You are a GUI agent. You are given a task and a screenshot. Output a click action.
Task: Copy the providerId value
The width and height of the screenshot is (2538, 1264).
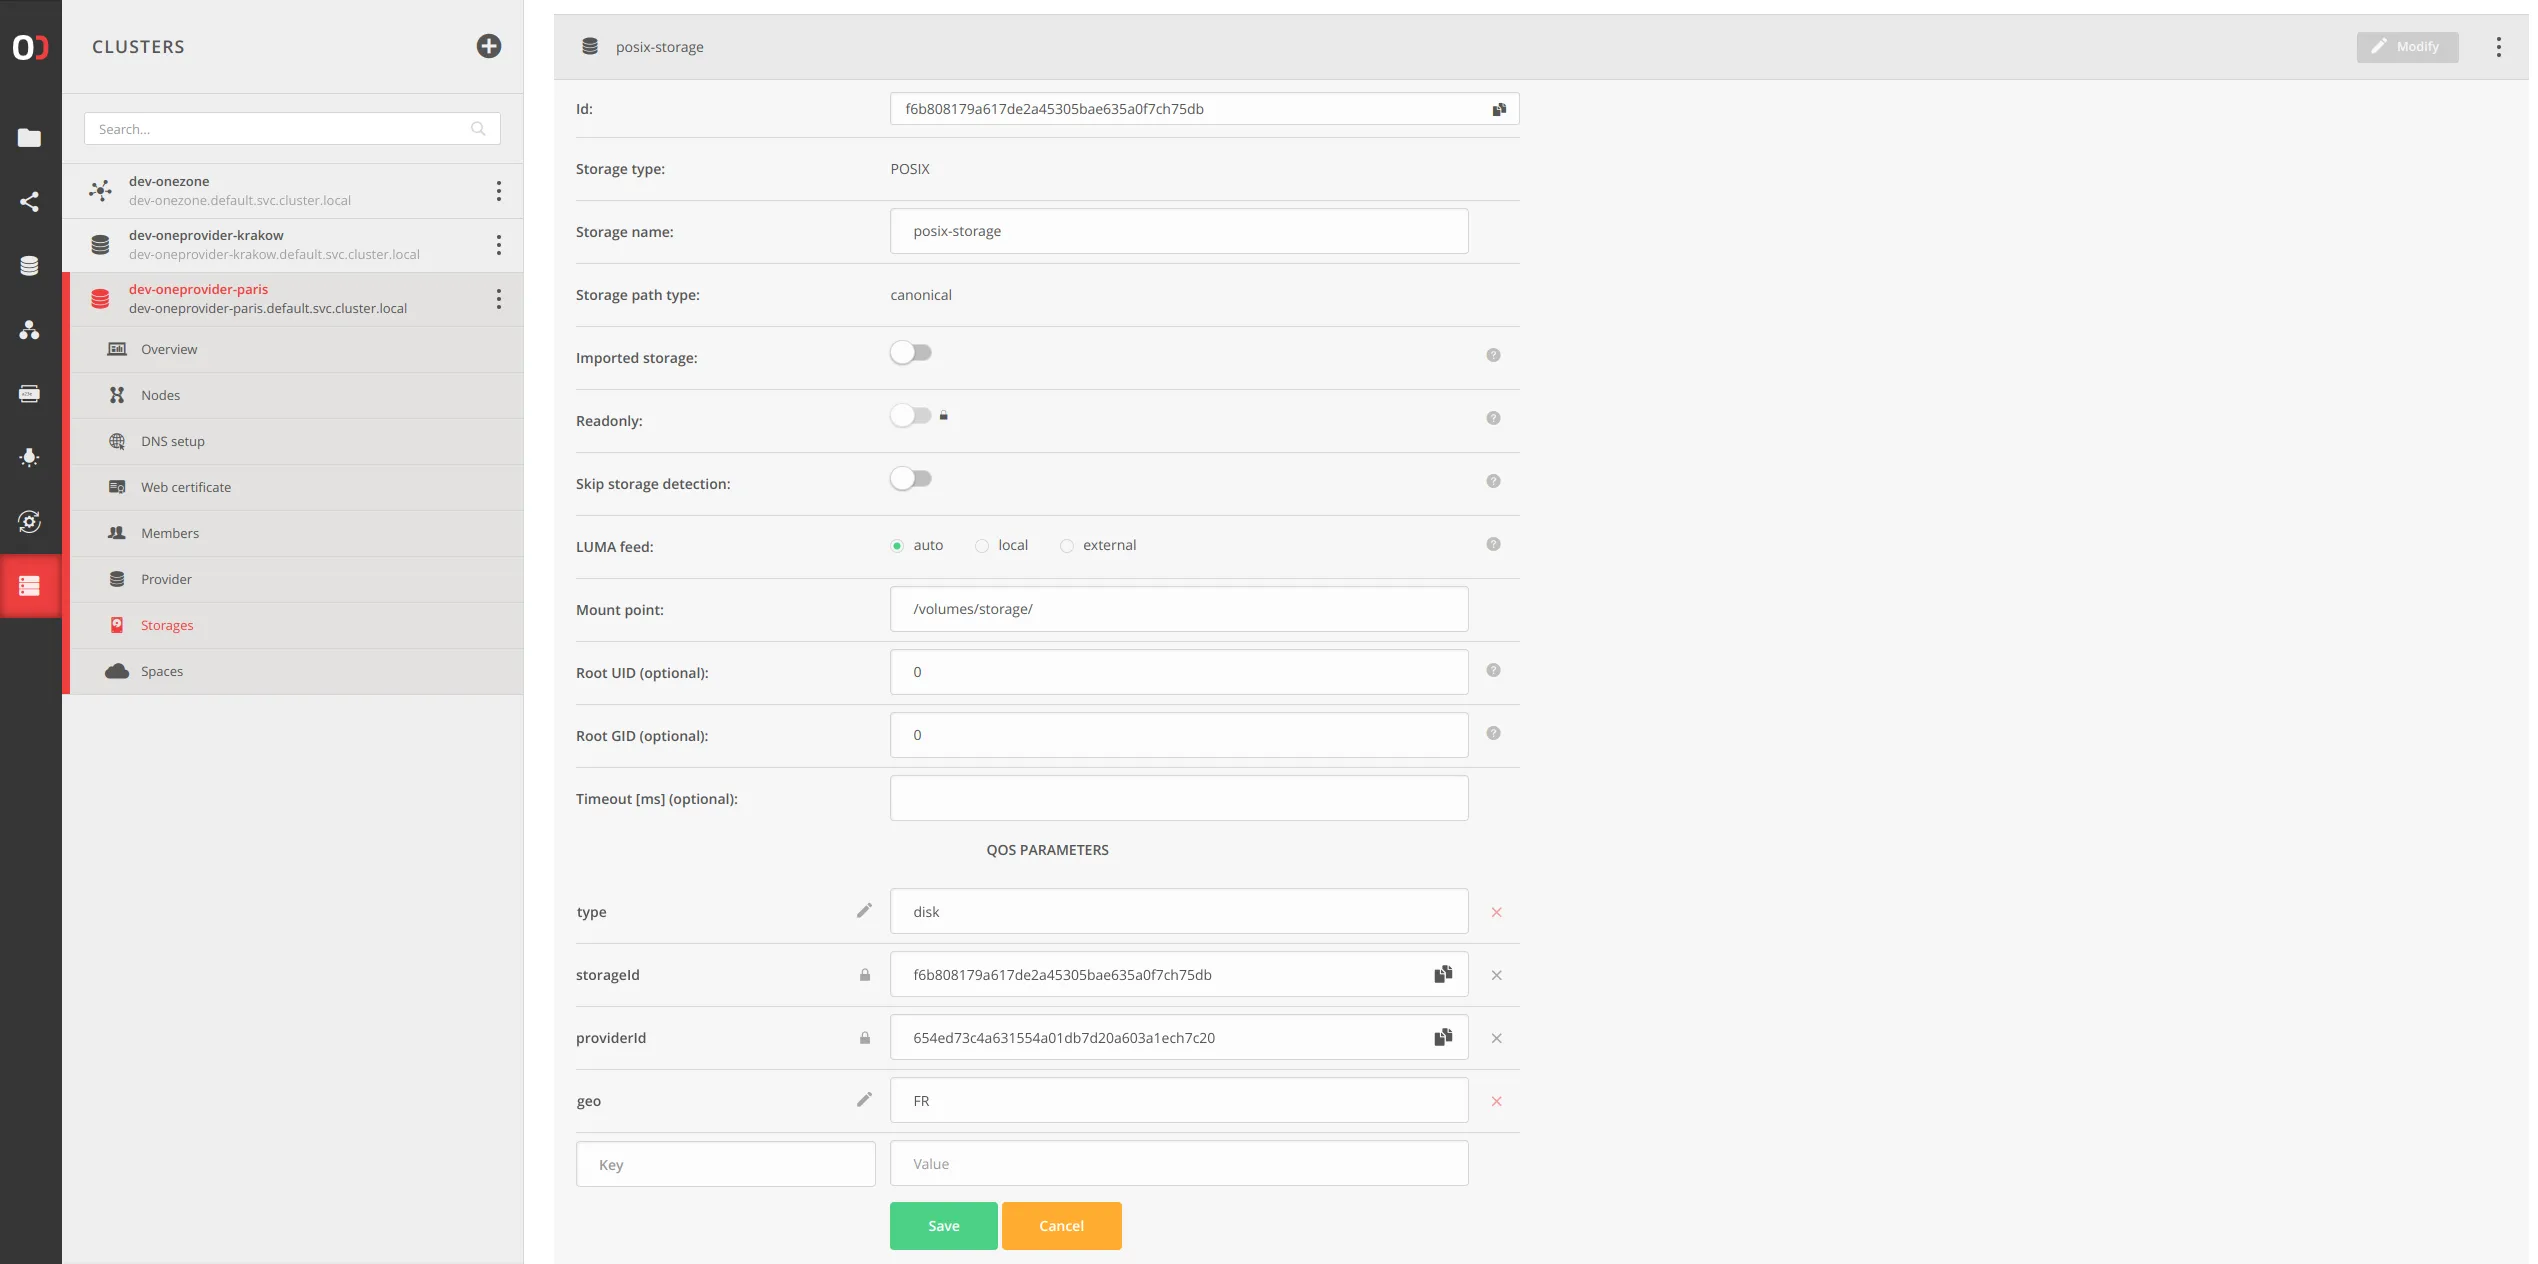pyautogui.click(x=1442, y=1037)
